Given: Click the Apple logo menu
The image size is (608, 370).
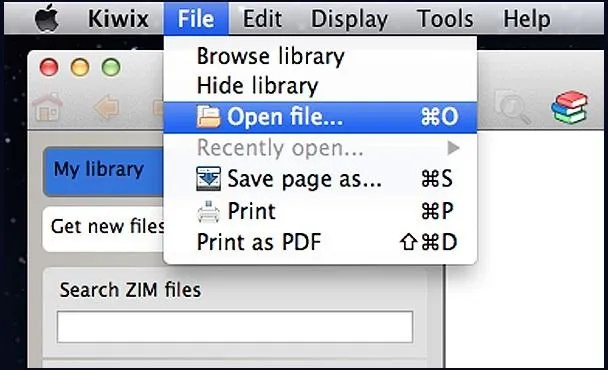Looking at the screenshot, I should pyautogui.click(x=47, y=18).
